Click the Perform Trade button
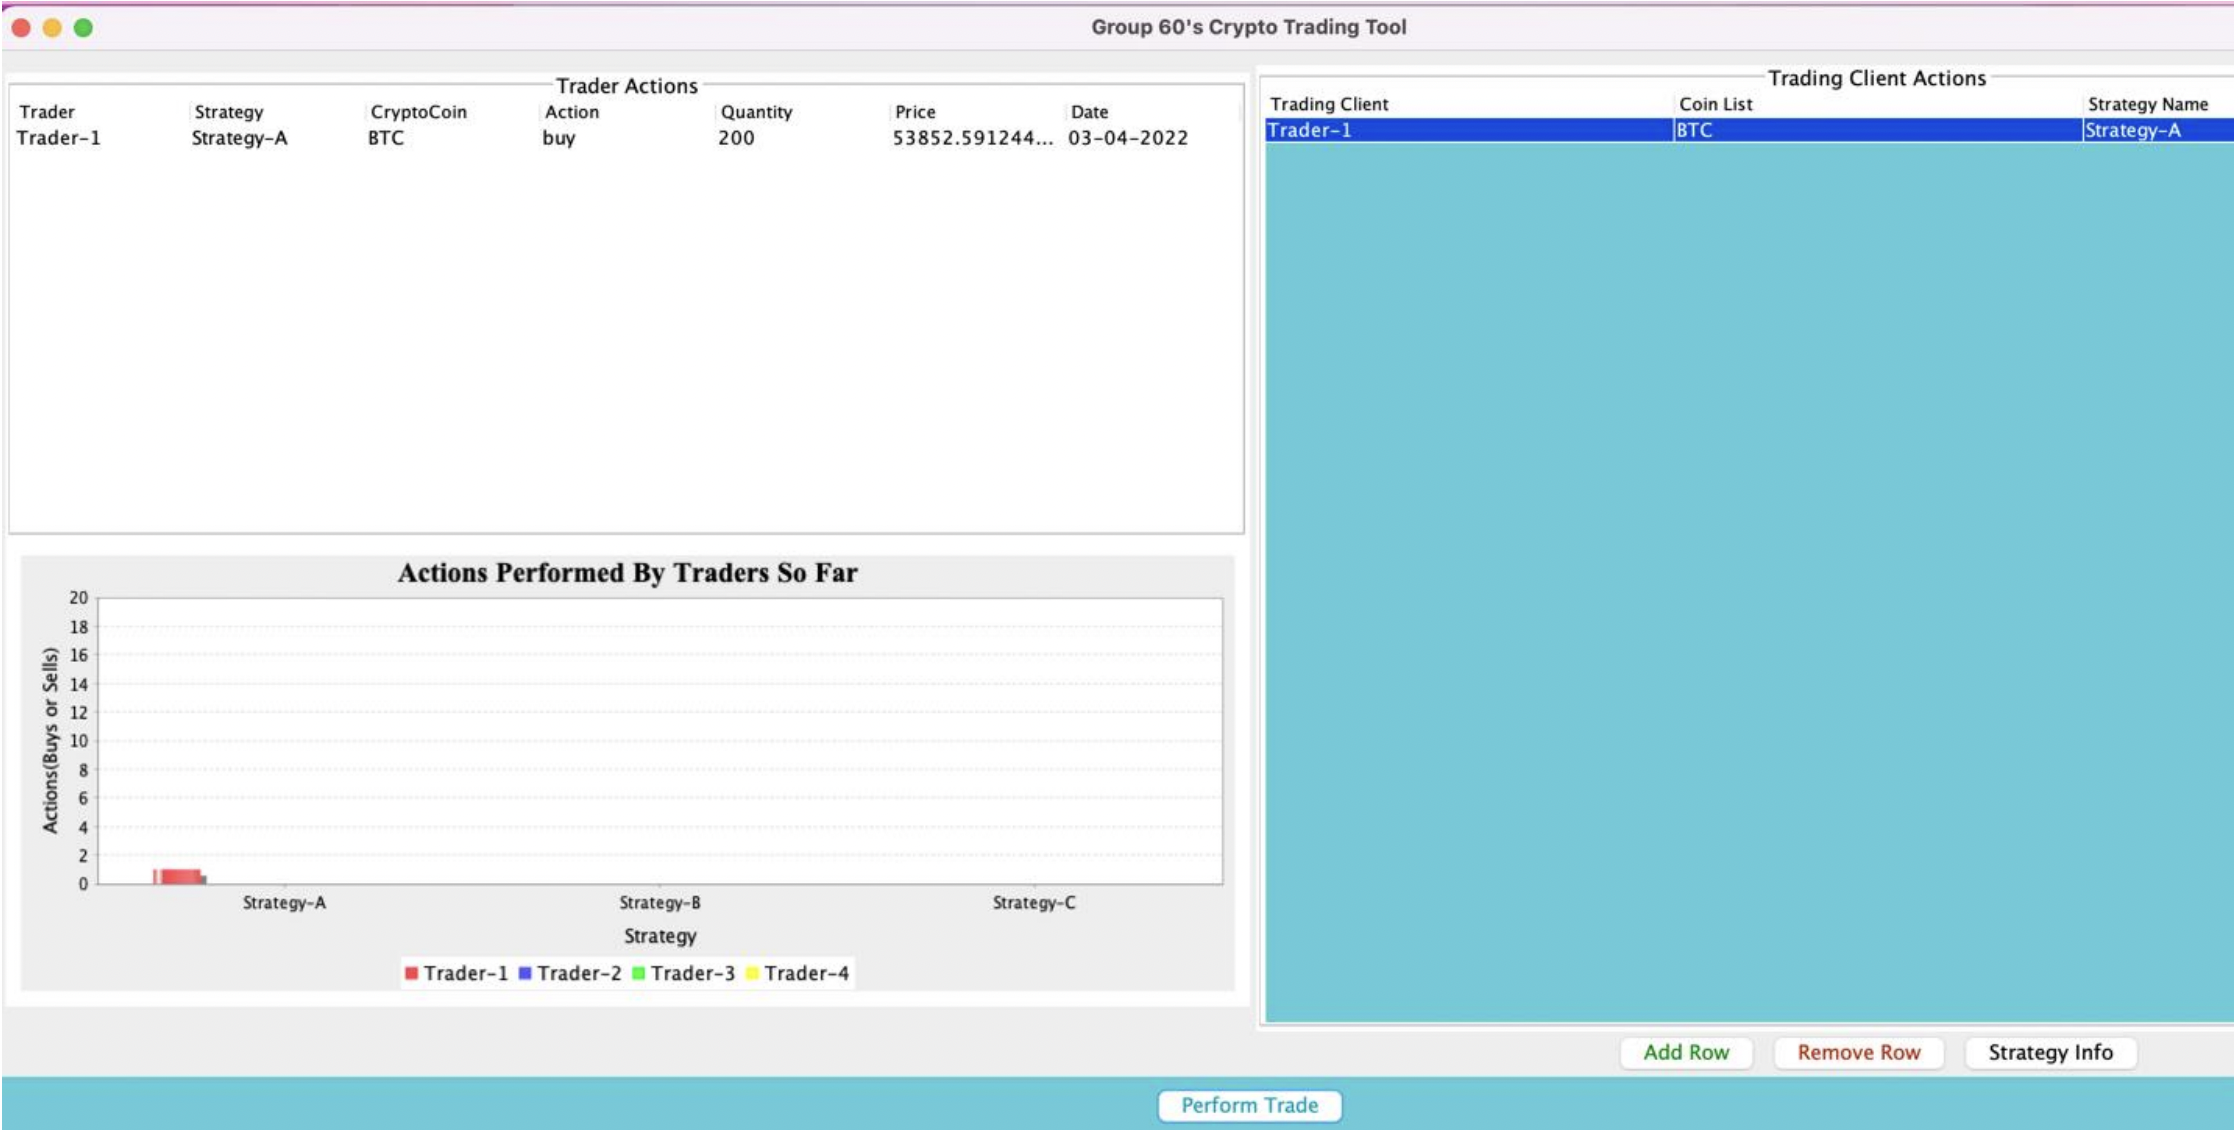The width and height of the screenshot is (2238, 1132). pos(1249,1105)
